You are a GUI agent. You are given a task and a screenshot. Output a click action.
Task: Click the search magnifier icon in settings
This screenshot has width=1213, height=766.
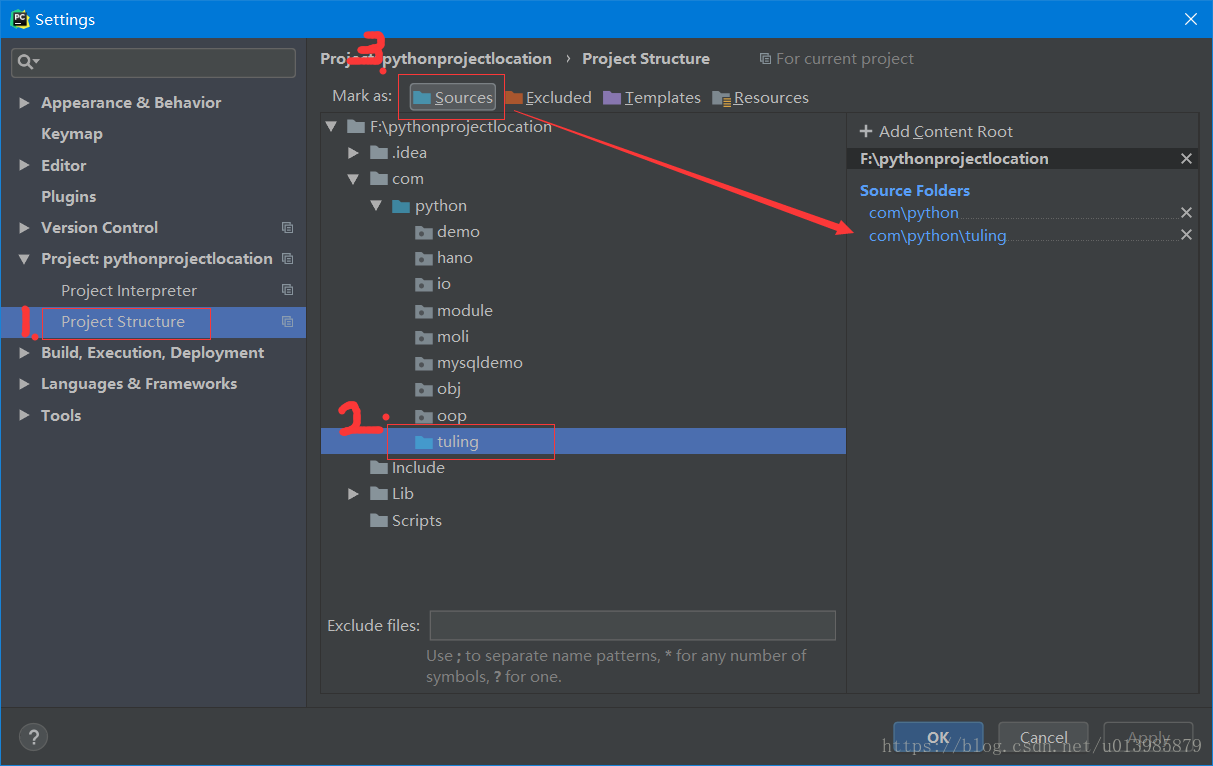(24, 62)
